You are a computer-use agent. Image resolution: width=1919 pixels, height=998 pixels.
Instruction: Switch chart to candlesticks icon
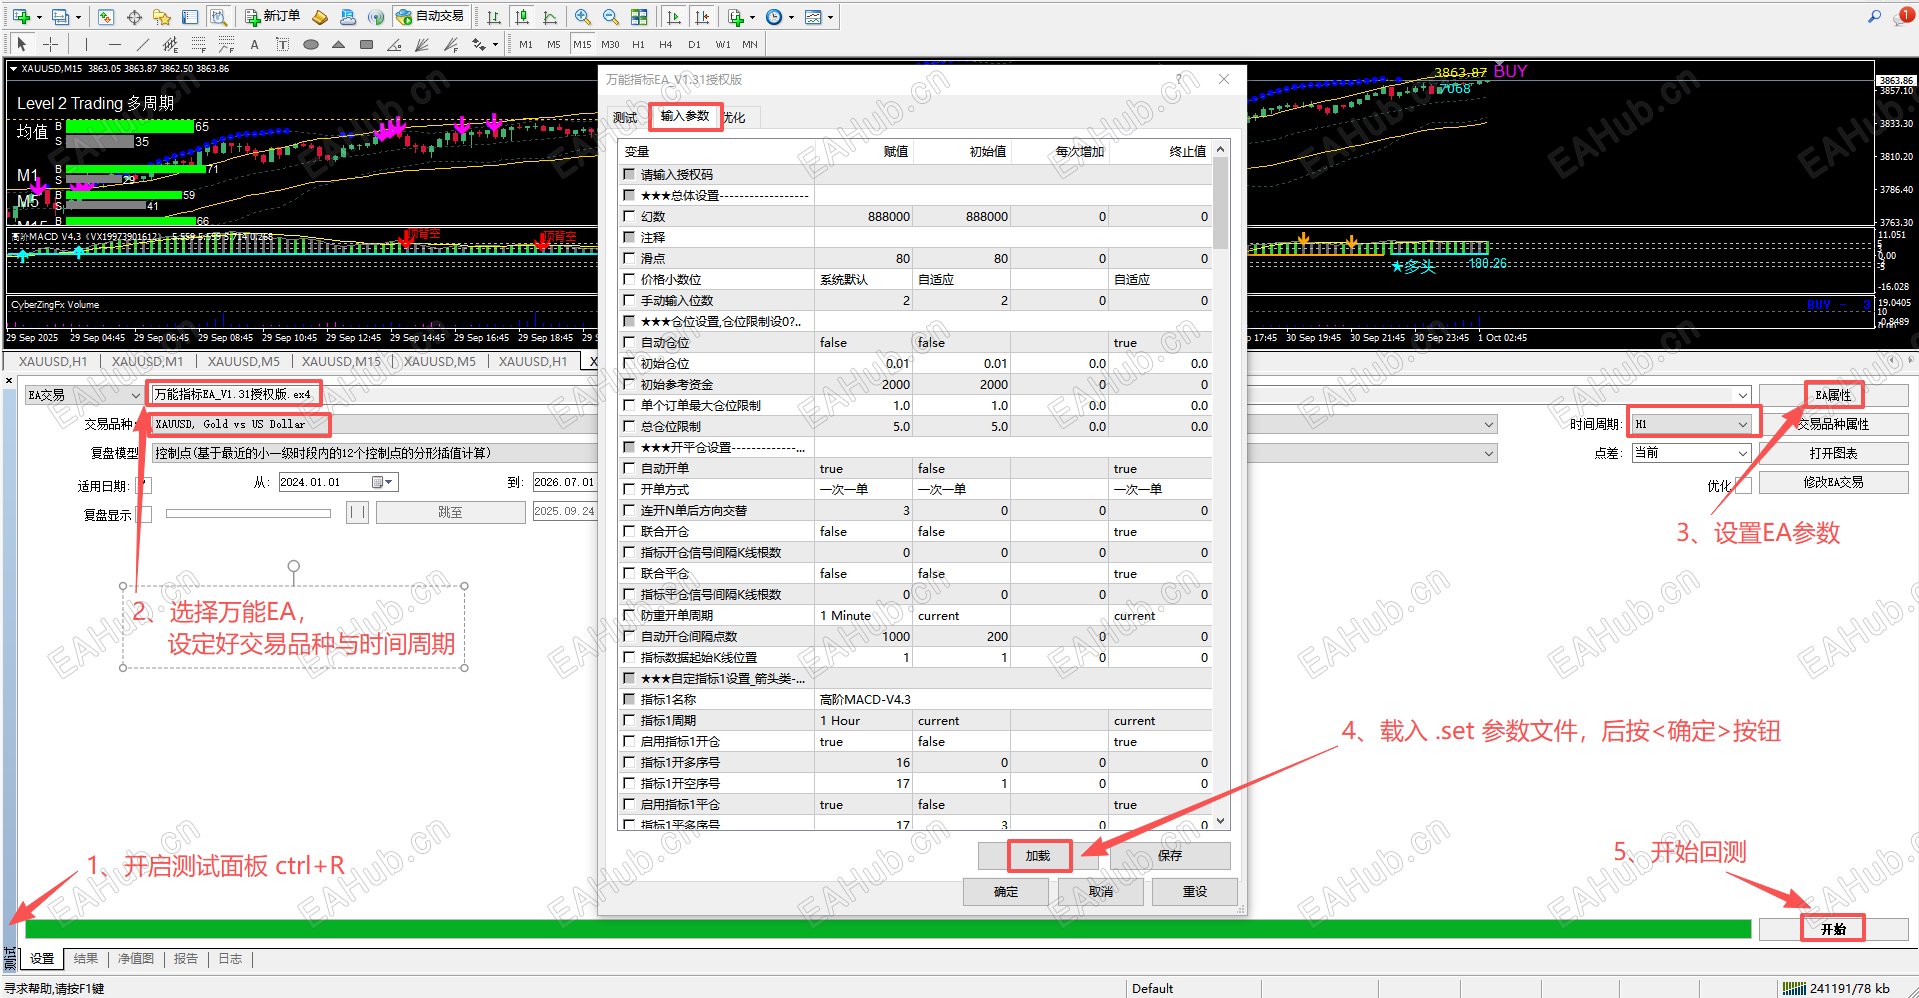click(x=522, y=17)
